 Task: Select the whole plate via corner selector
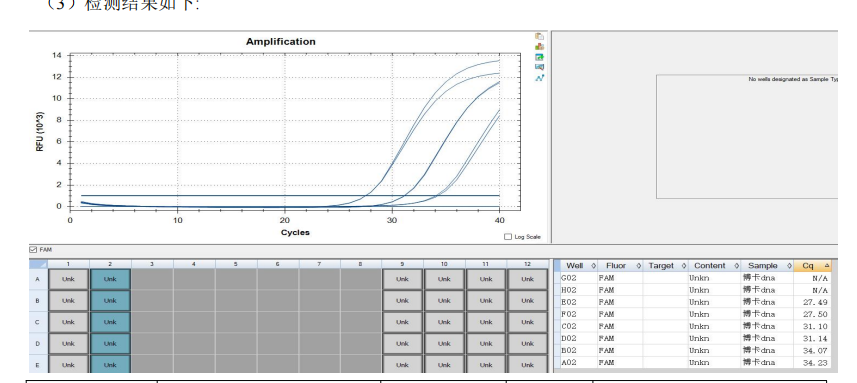(38, 264)
